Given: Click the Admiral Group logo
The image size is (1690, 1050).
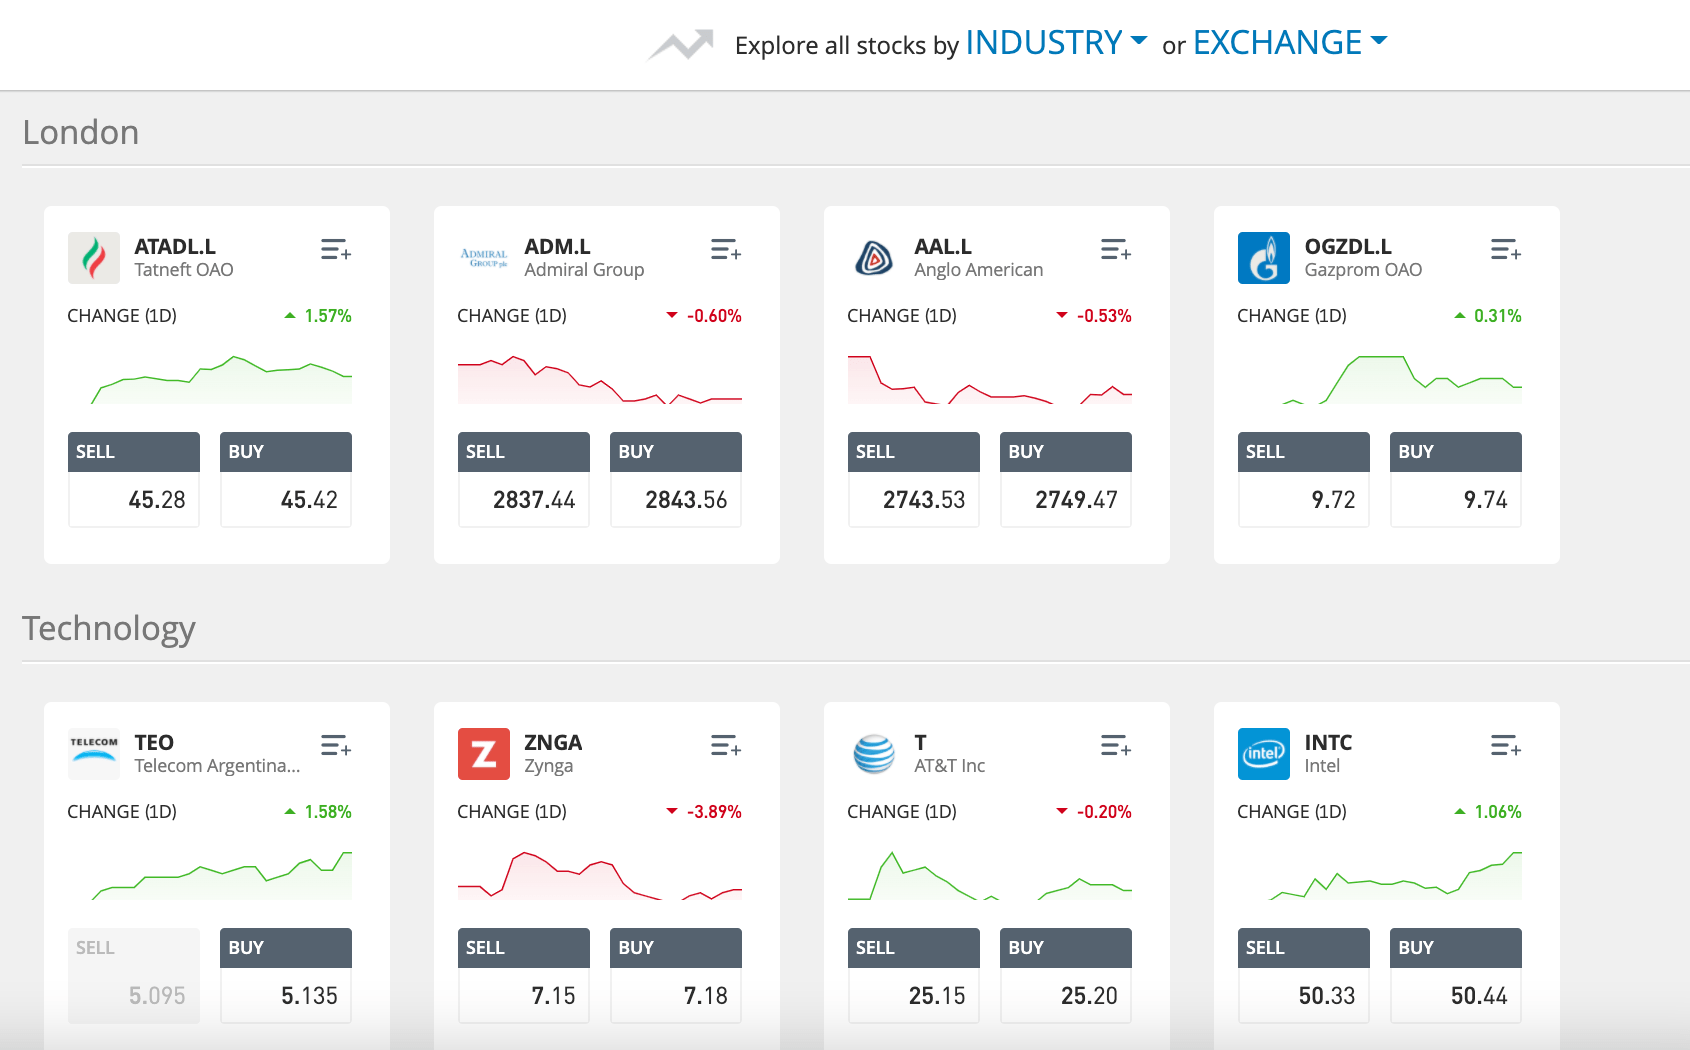Looking at the screenshot, I should (x=484, y=258).
